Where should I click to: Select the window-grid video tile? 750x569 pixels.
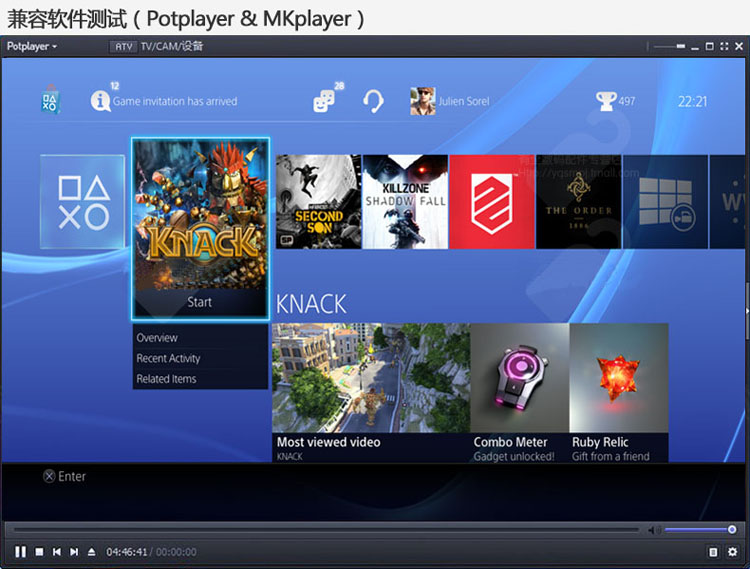pyautogui.click(x=665, y=201)
